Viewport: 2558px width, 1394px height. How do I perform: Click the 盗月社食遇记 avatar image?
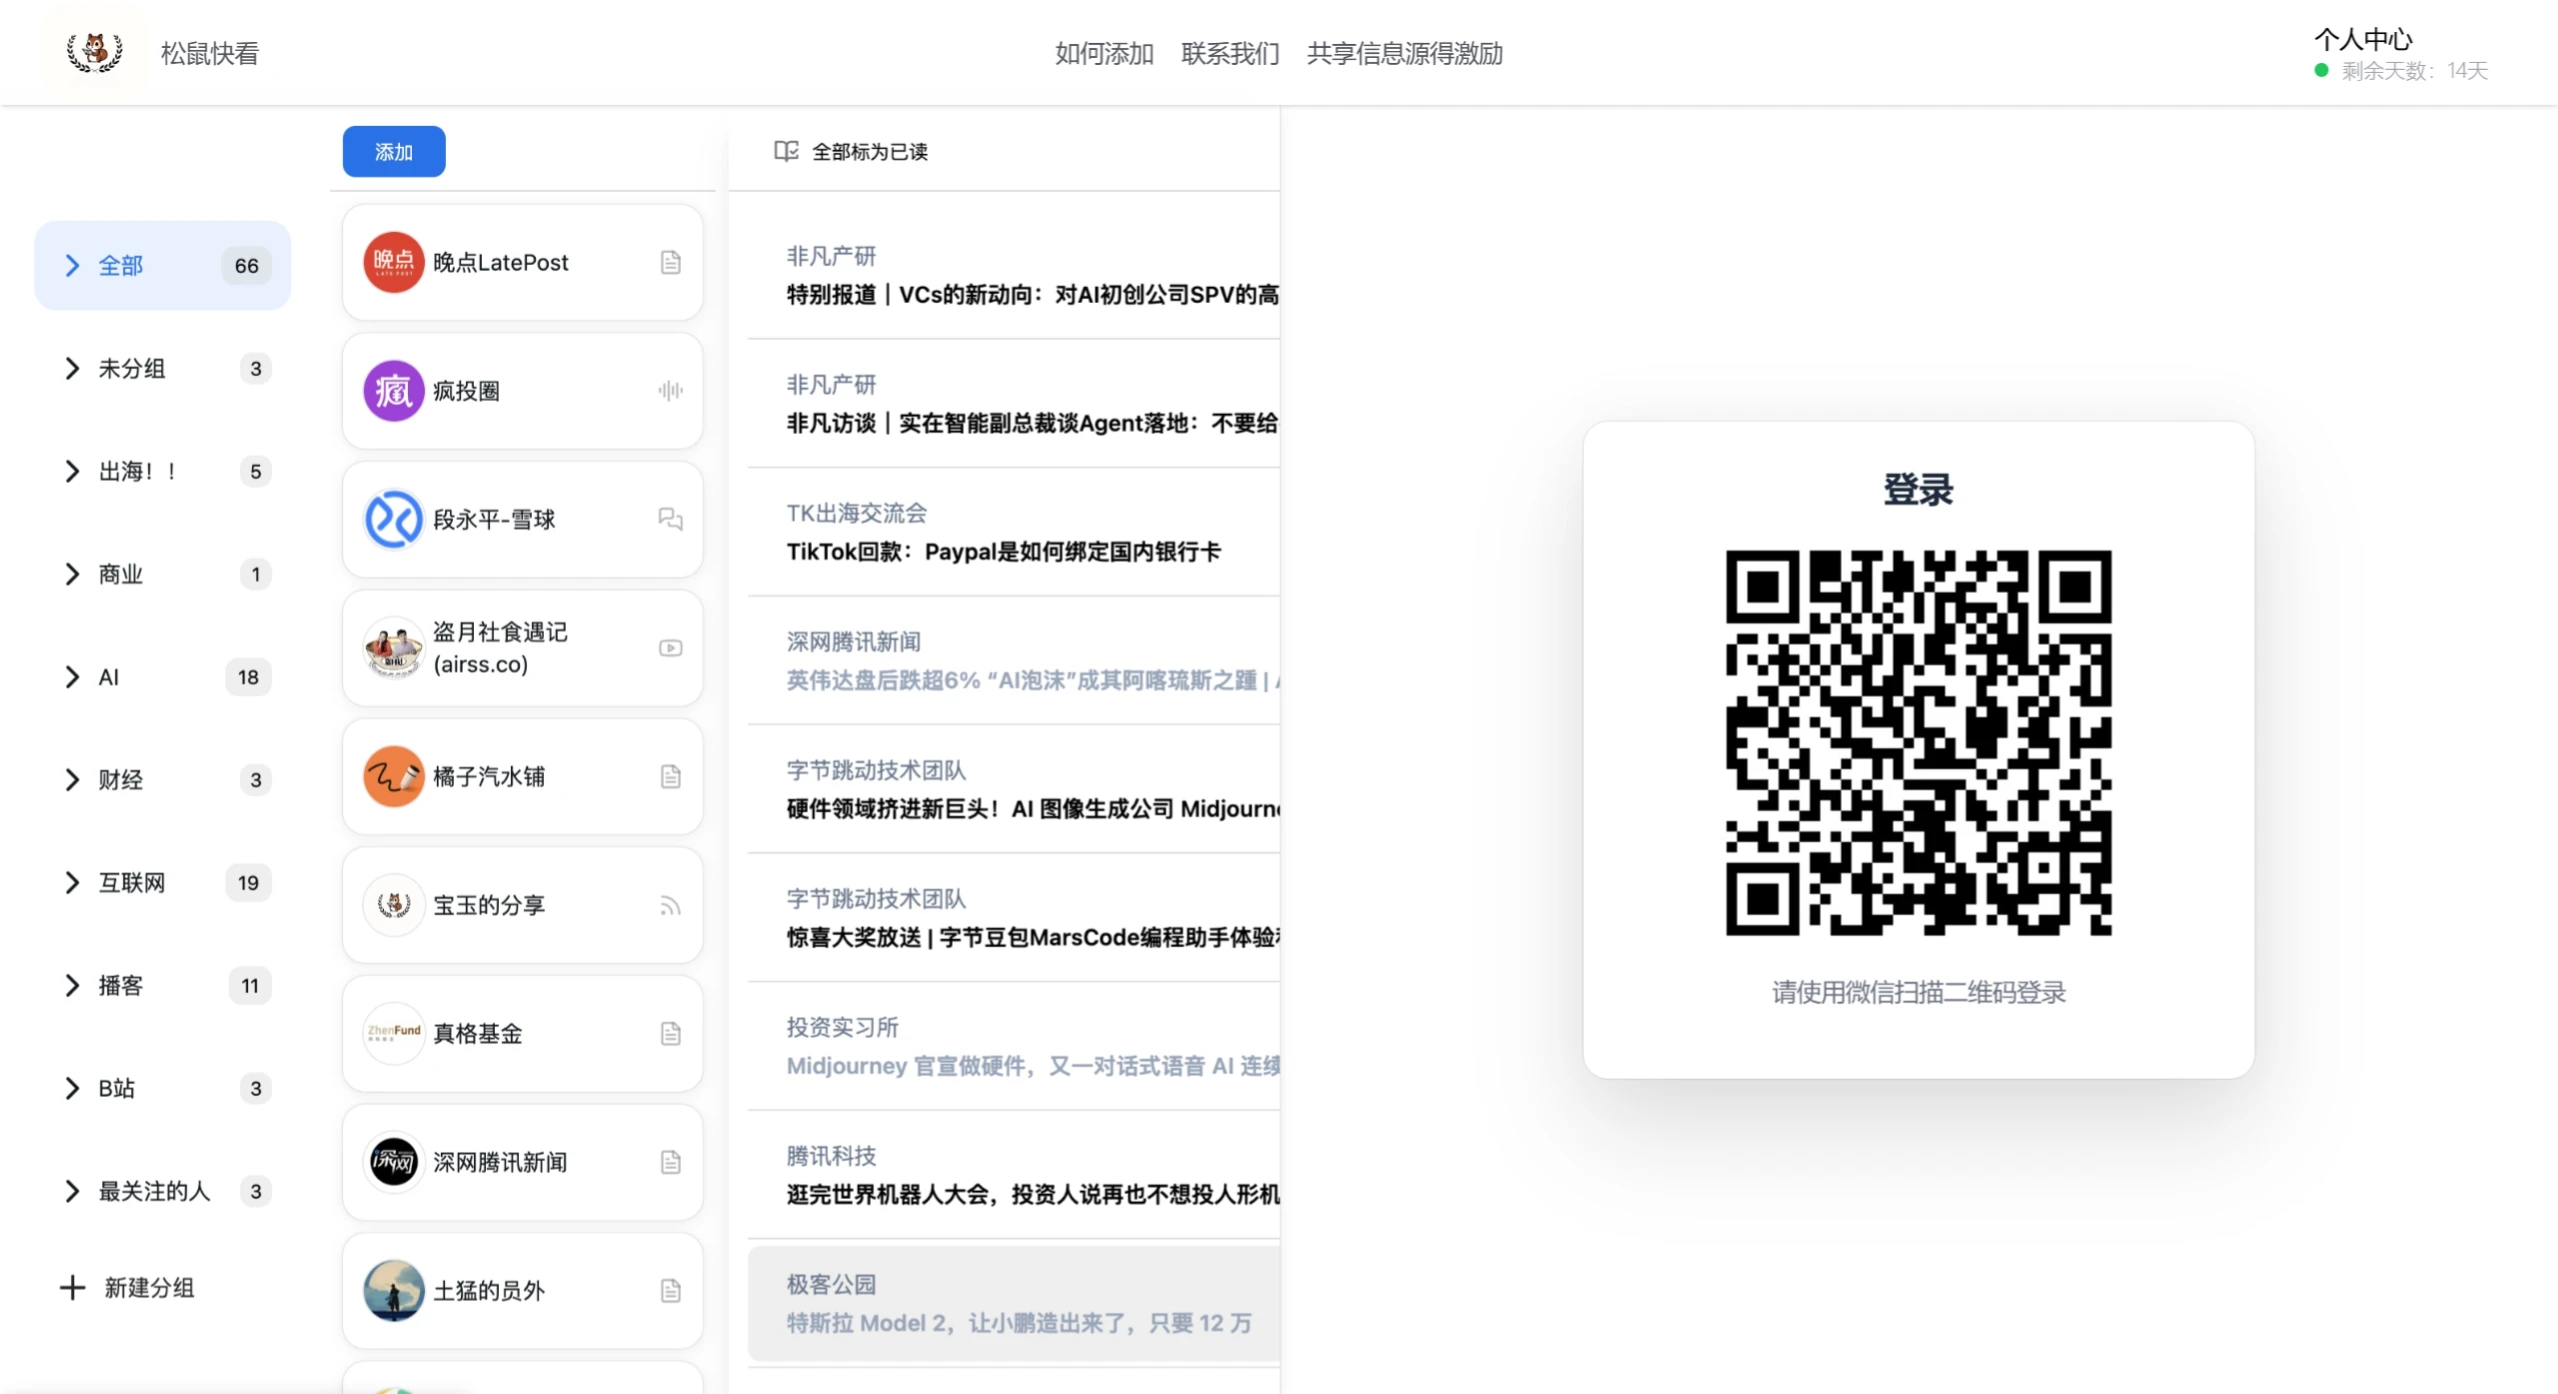point(393,648)
